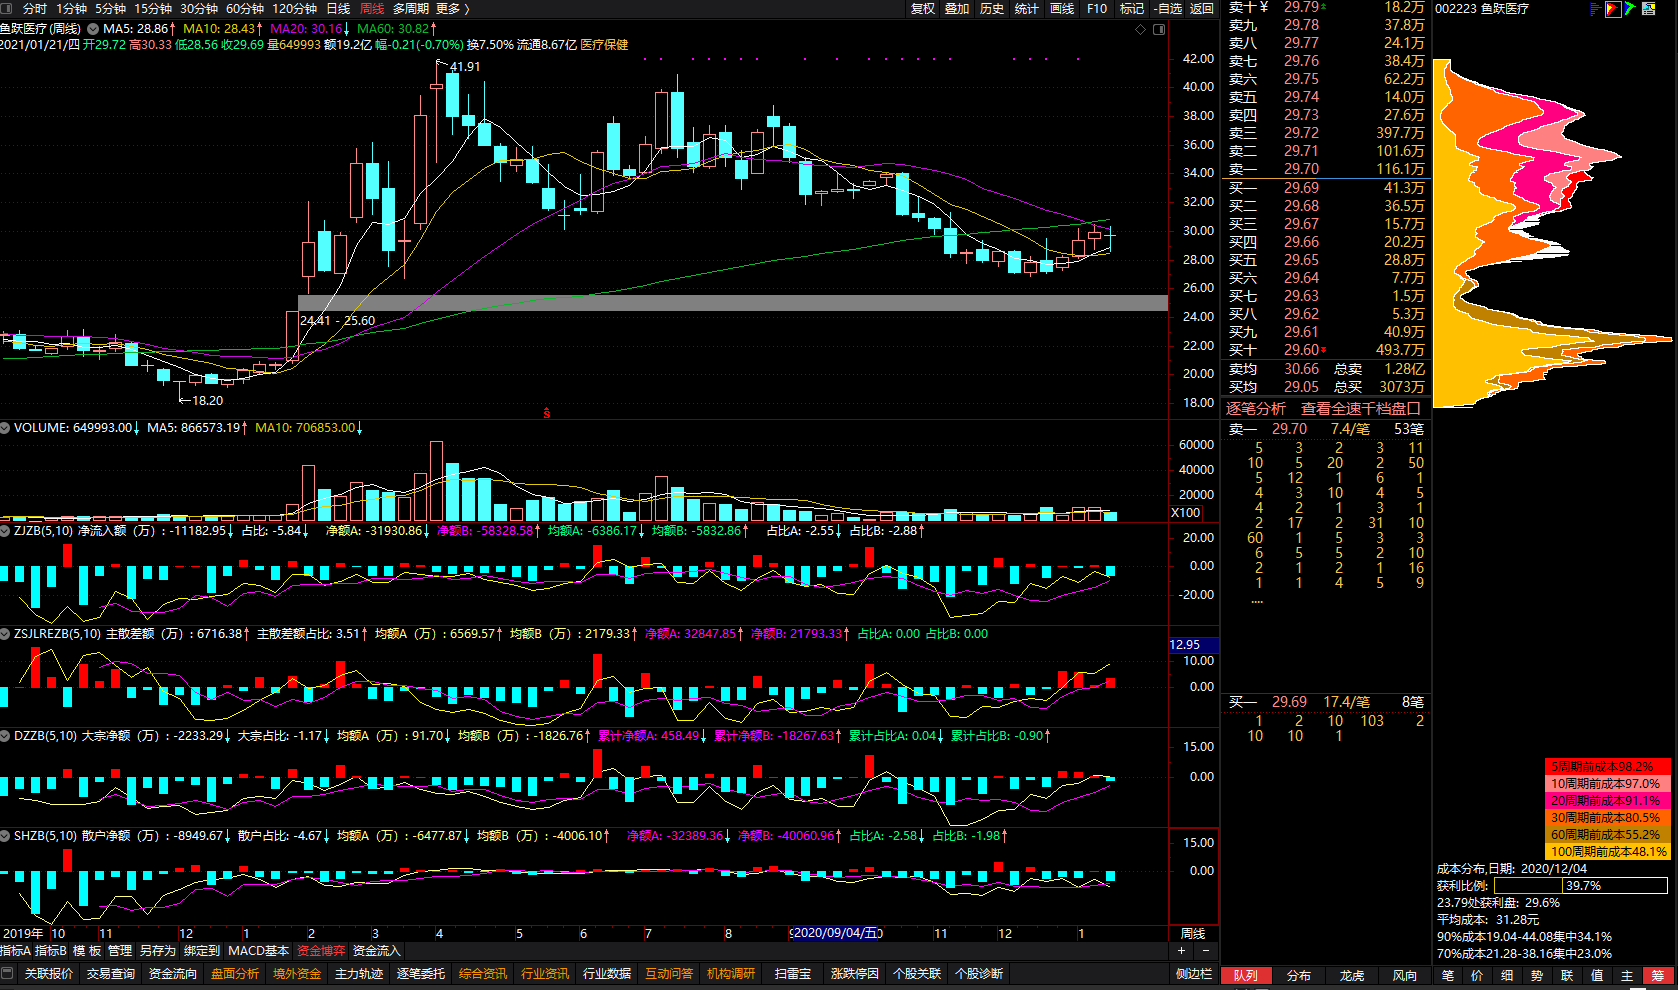Image resolution: width=1678 pixels, height=990 pixels.
Task: Select 100周期前成本 color legend
Action: tap(1607, 852)
